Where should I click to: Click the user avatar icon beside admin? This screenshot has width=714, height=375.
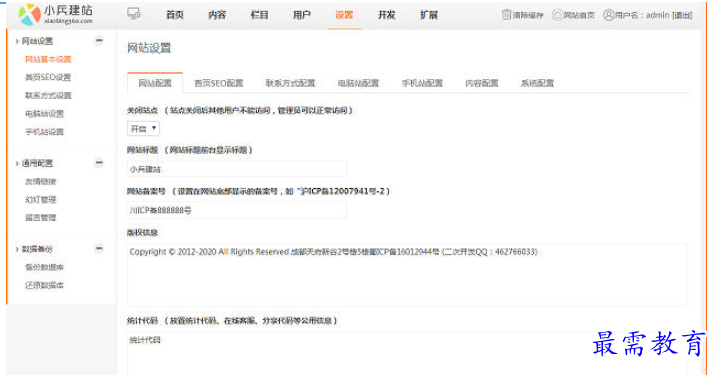click(x=608, y=15)
